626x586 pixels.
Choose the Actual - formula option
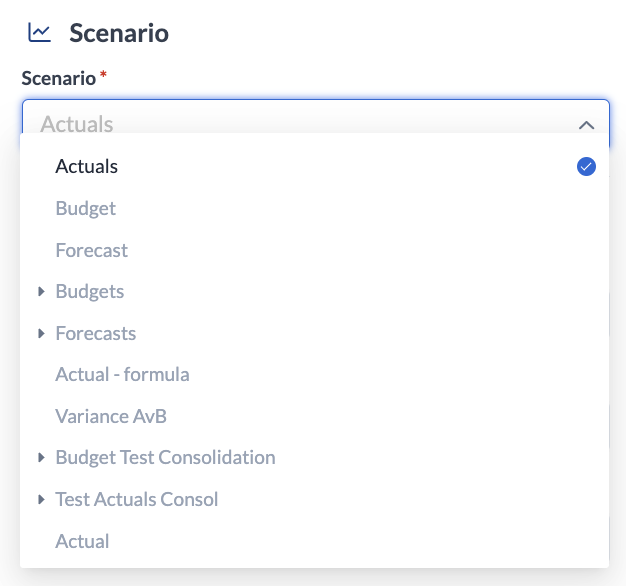pos(122,375)
